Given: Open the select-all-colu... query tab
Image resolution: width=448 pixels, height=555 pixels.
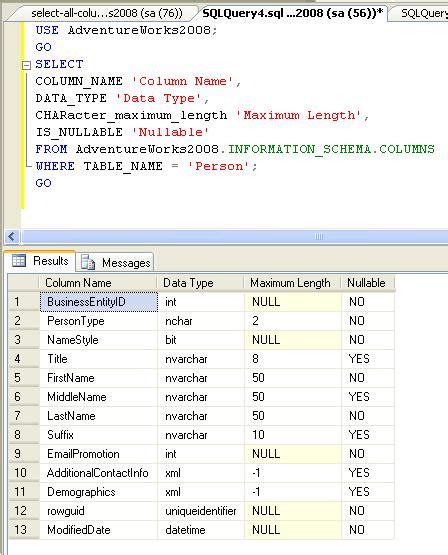Looking at the screenshot, I should coord(107,13).
